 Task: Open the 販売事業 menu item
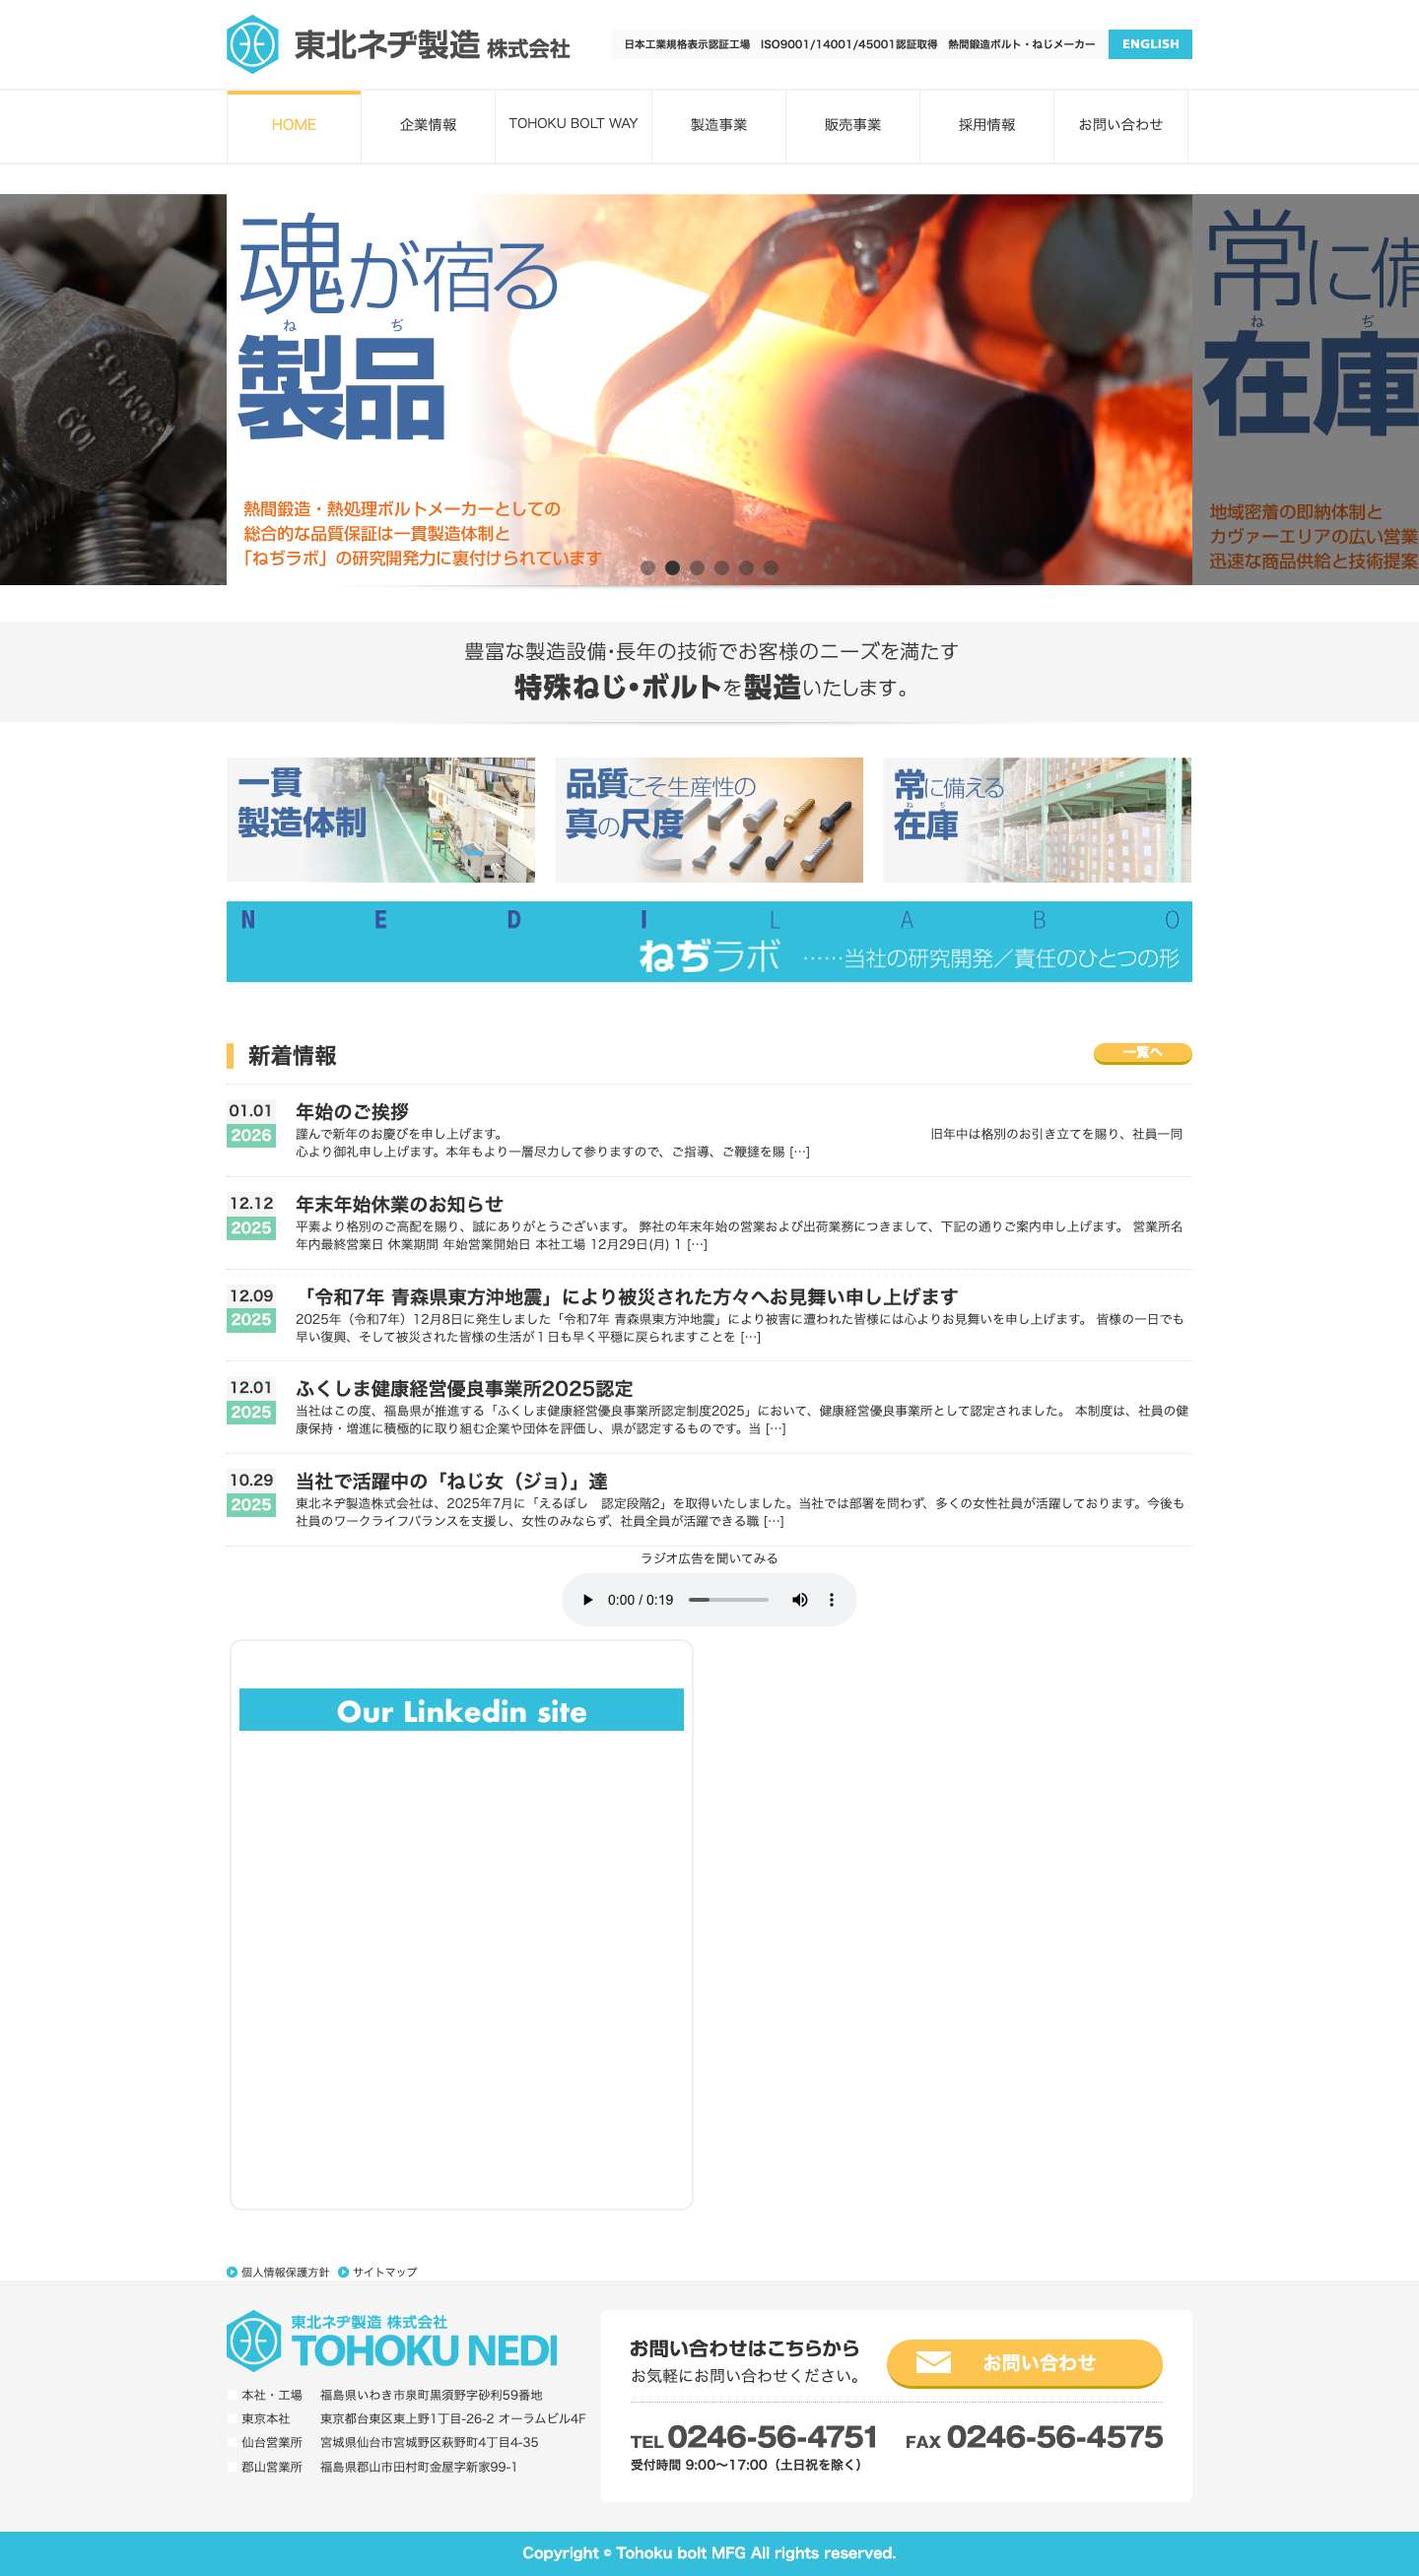click(x=853, y=125)
